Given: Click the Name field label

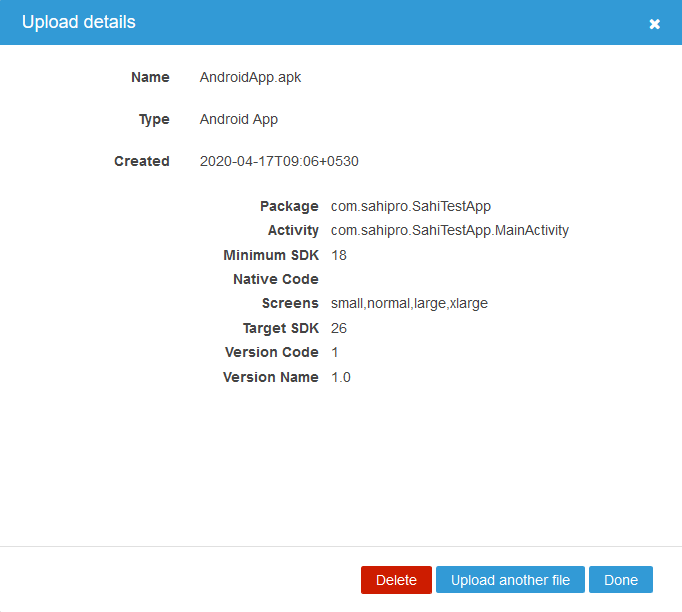Looking at the screenshot, I should [150, 78].
